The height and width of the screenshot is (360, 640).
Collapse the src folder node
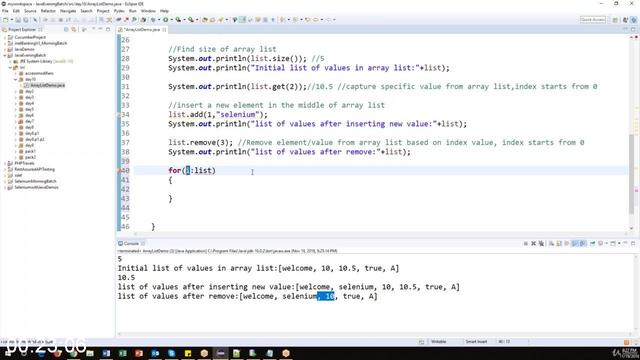click(x=10, y=67)
